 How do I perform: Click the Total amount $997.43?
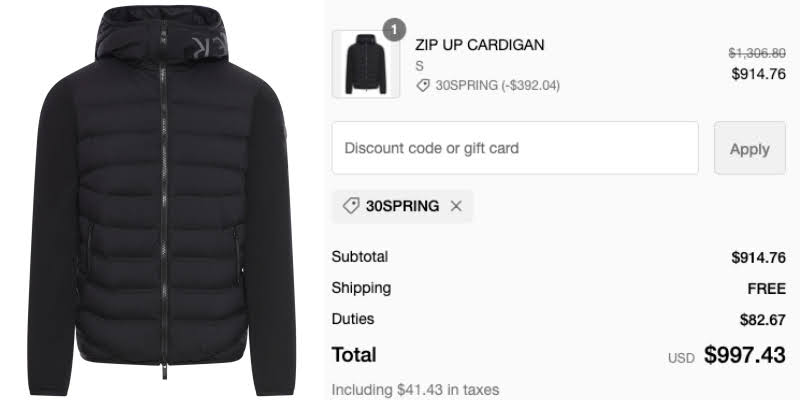click(745, 355)
